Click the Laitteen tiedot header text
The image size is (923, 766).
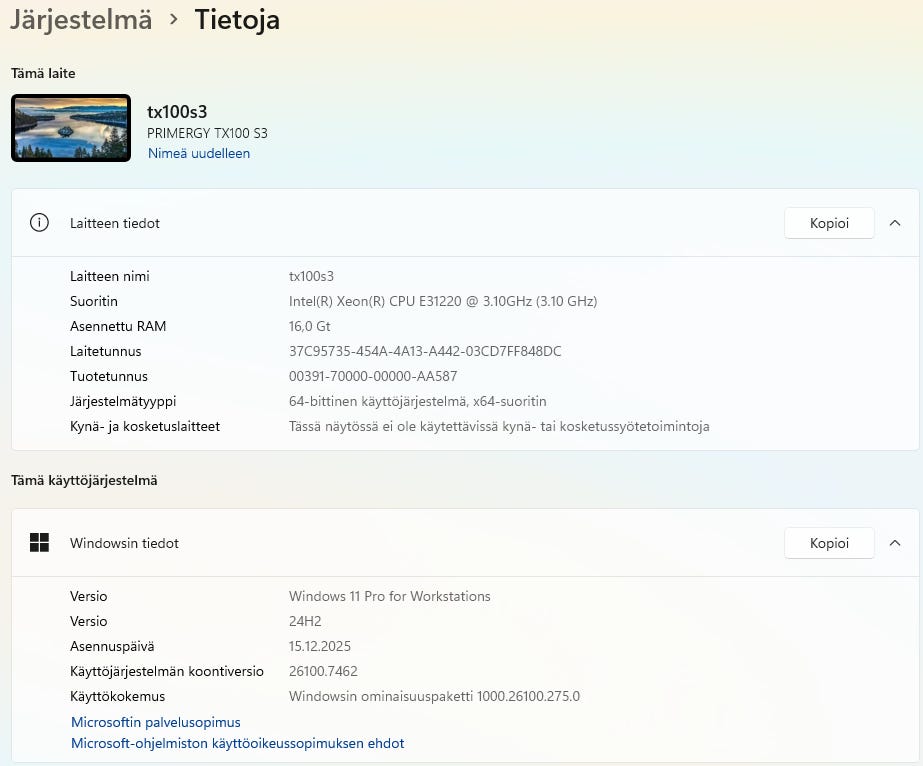coord(115,223)
